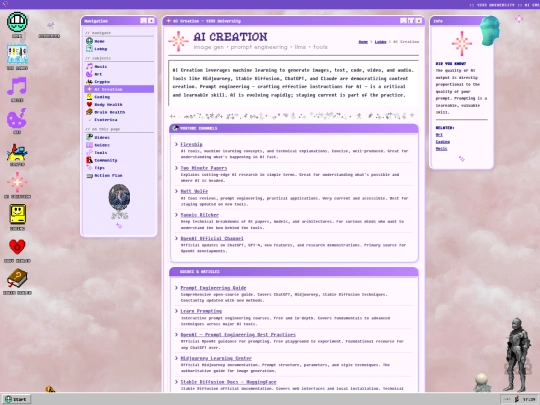Image resolution: width=540 pixels, height=405 pixels.
Task: Open the purple paint palette desktop icon
Action: click(x=17, y=118)
